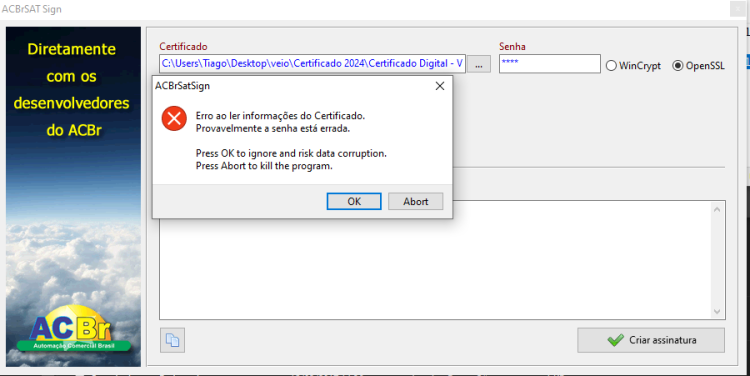Click the copy to clipboard icon button

coord(172,340)
